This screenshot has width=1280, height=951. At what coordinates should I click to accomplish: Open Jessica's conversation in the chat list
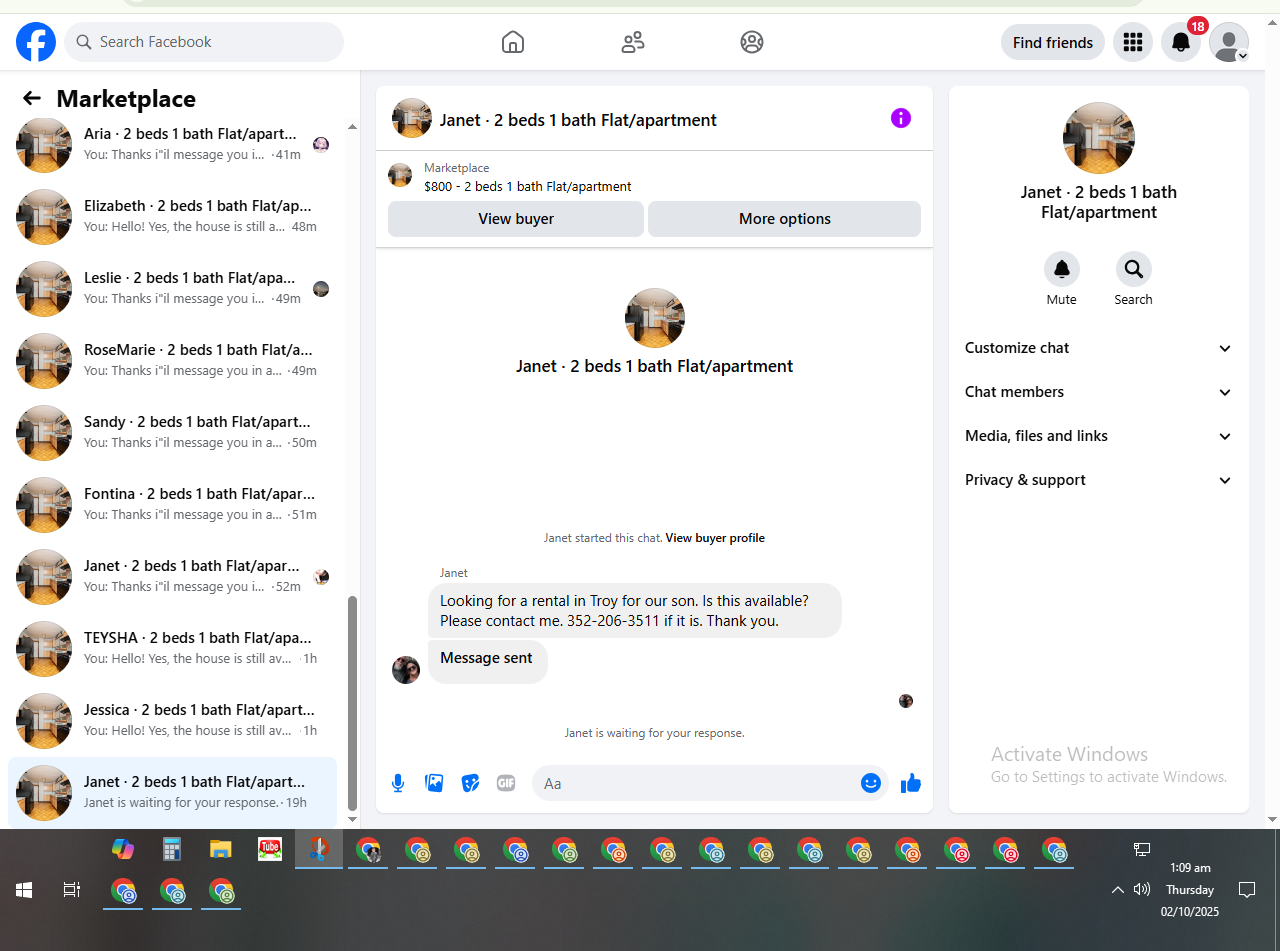(x=172, y=720)
